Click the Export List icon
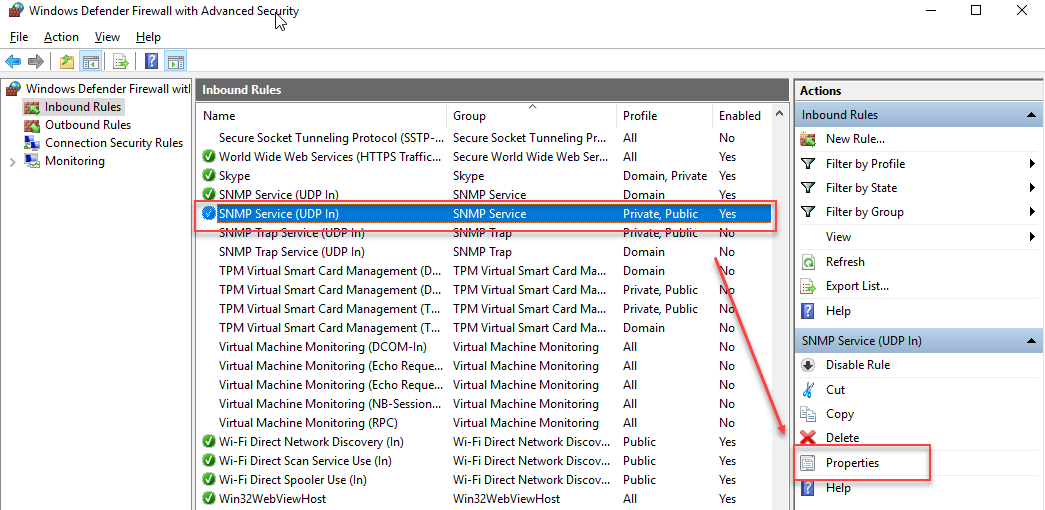Image resolution: width=1045 pixels, height=510 pixels. pyautogui.click(x=808, y=286)
